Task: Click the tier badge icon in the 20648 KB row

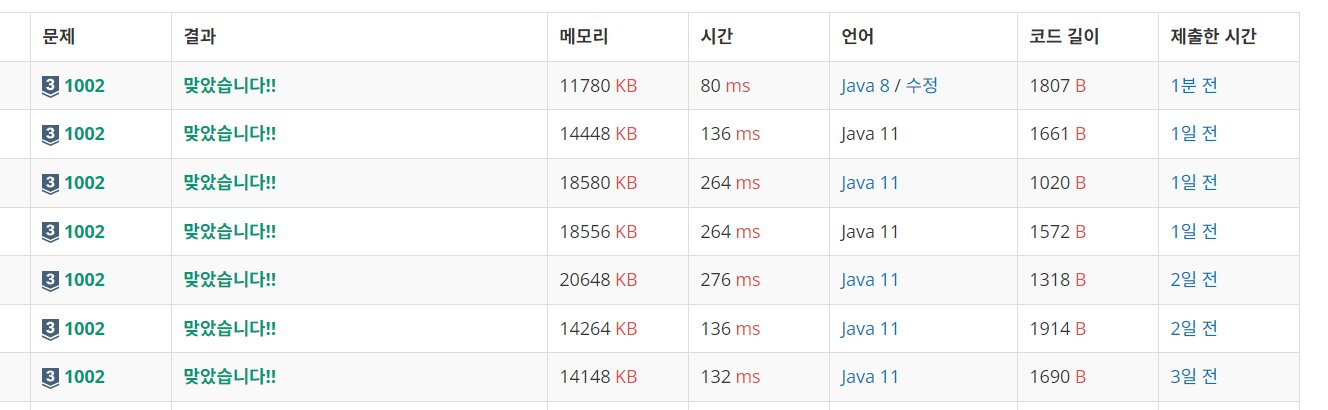Action: point(51,280)
